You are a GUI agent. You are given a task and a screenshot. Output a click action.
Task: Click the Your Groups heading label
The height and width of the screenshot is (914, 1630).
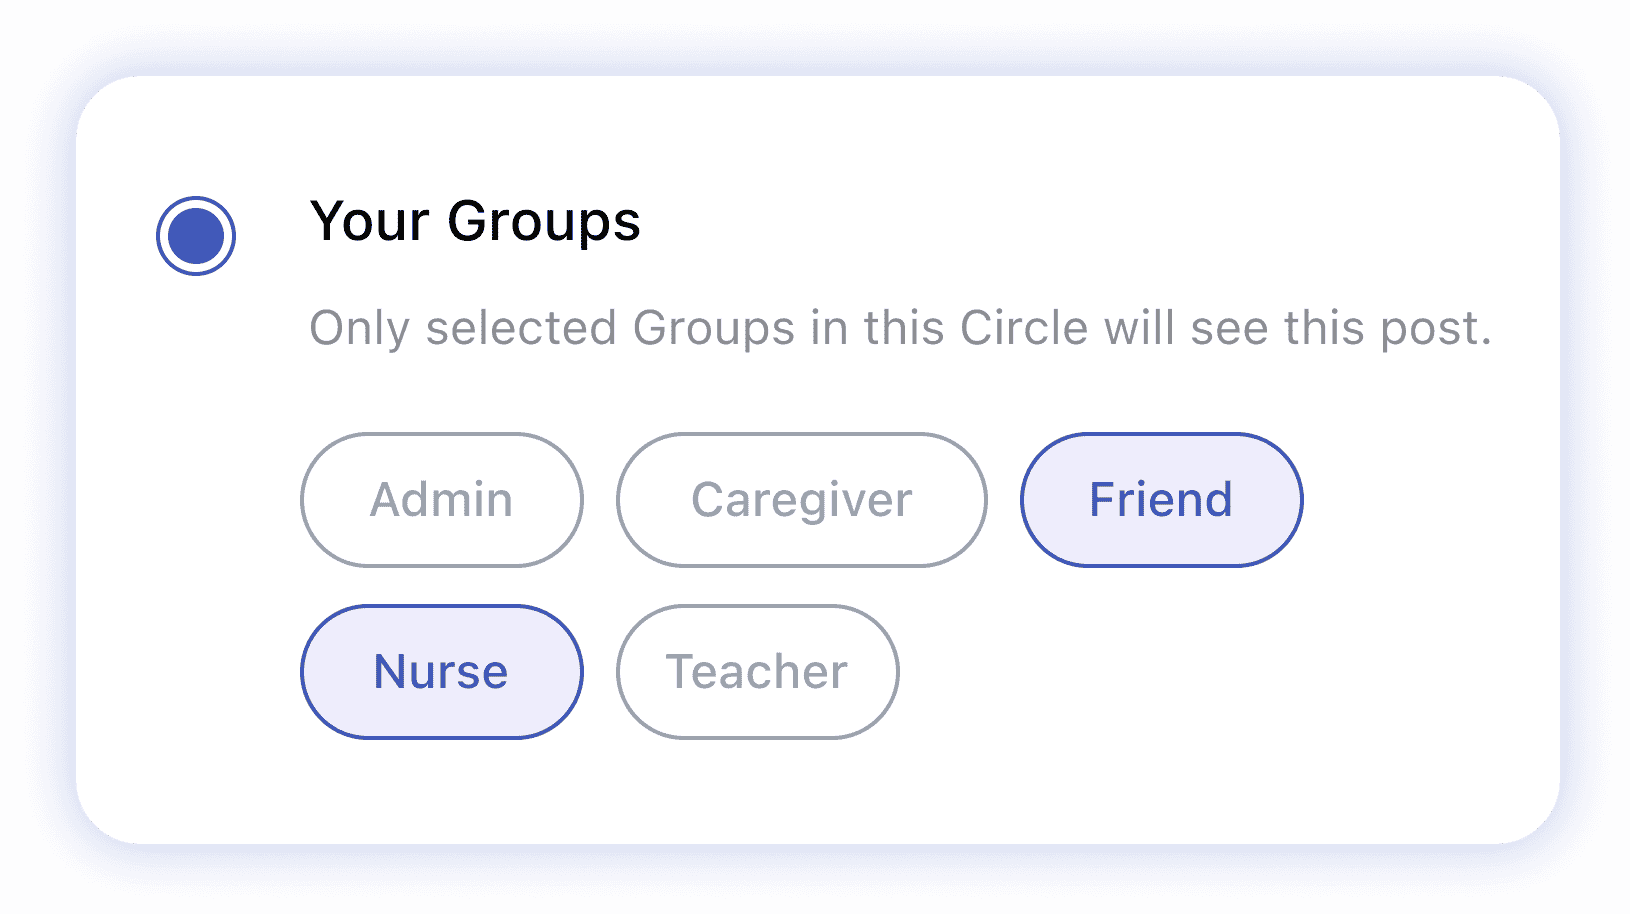pos(475,221)
